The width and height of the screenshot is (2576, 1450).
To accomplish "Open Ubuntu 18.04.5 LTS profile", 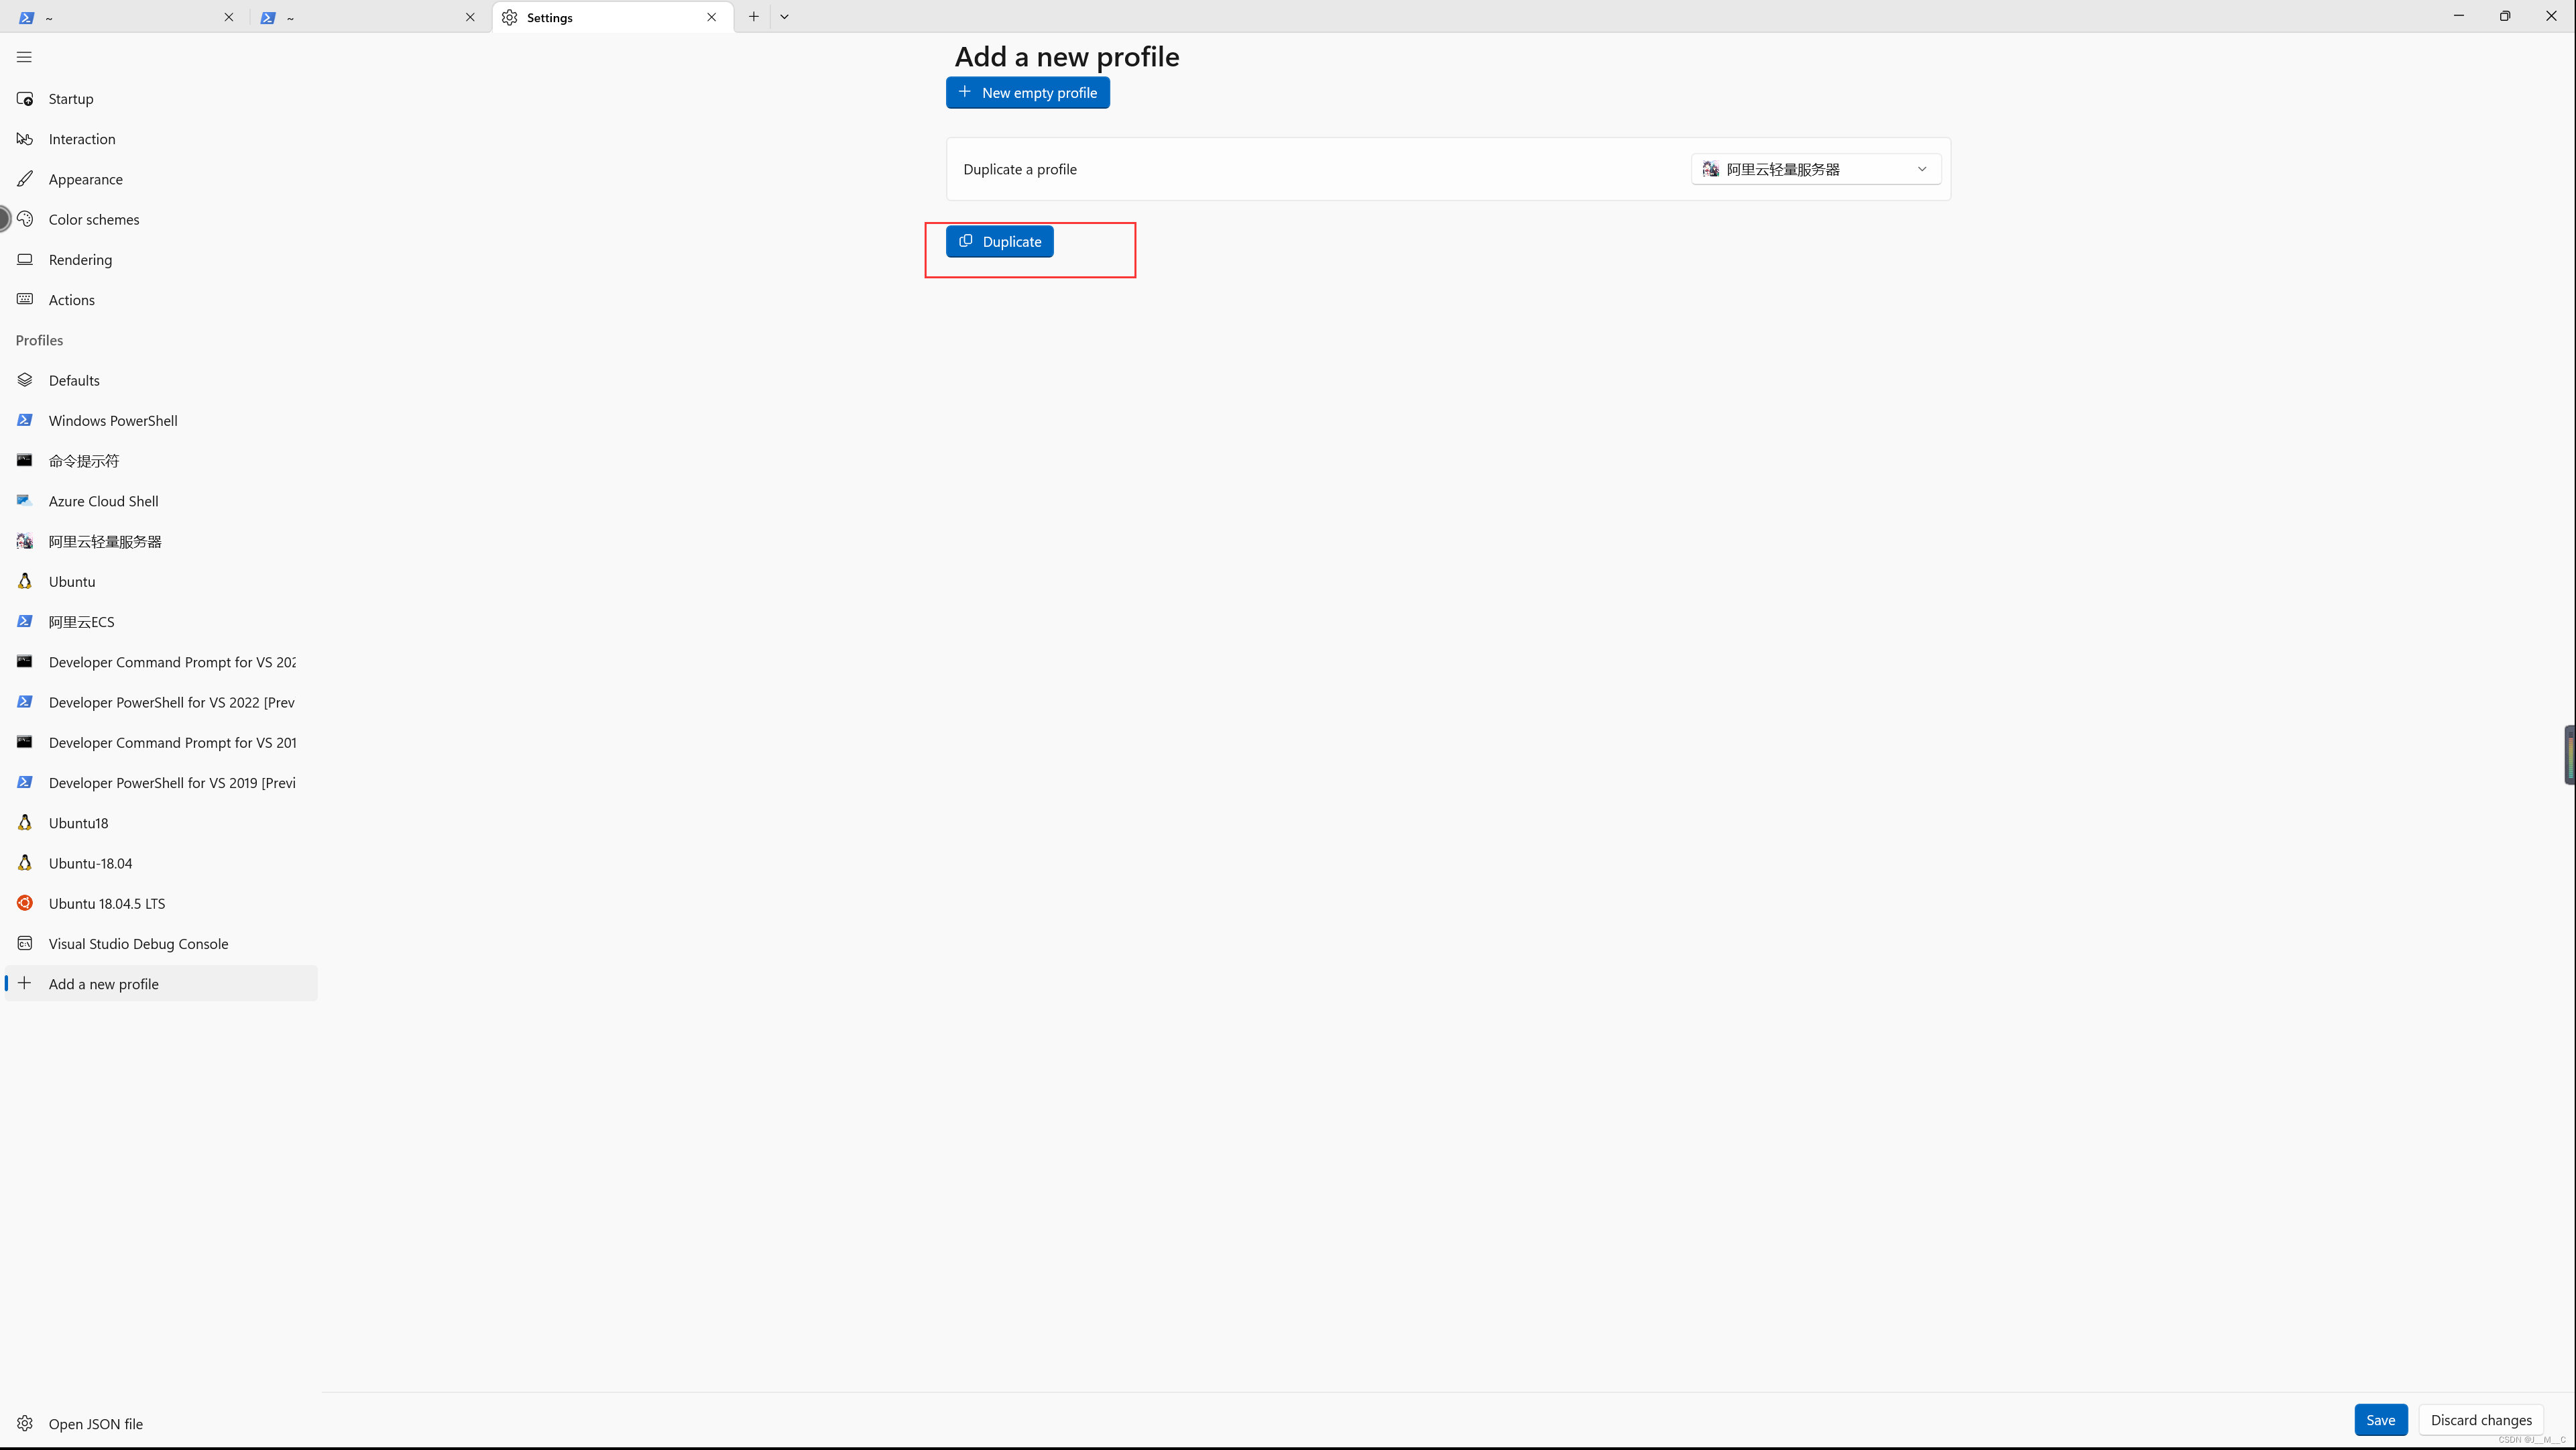I will click(x=106, y=903).
